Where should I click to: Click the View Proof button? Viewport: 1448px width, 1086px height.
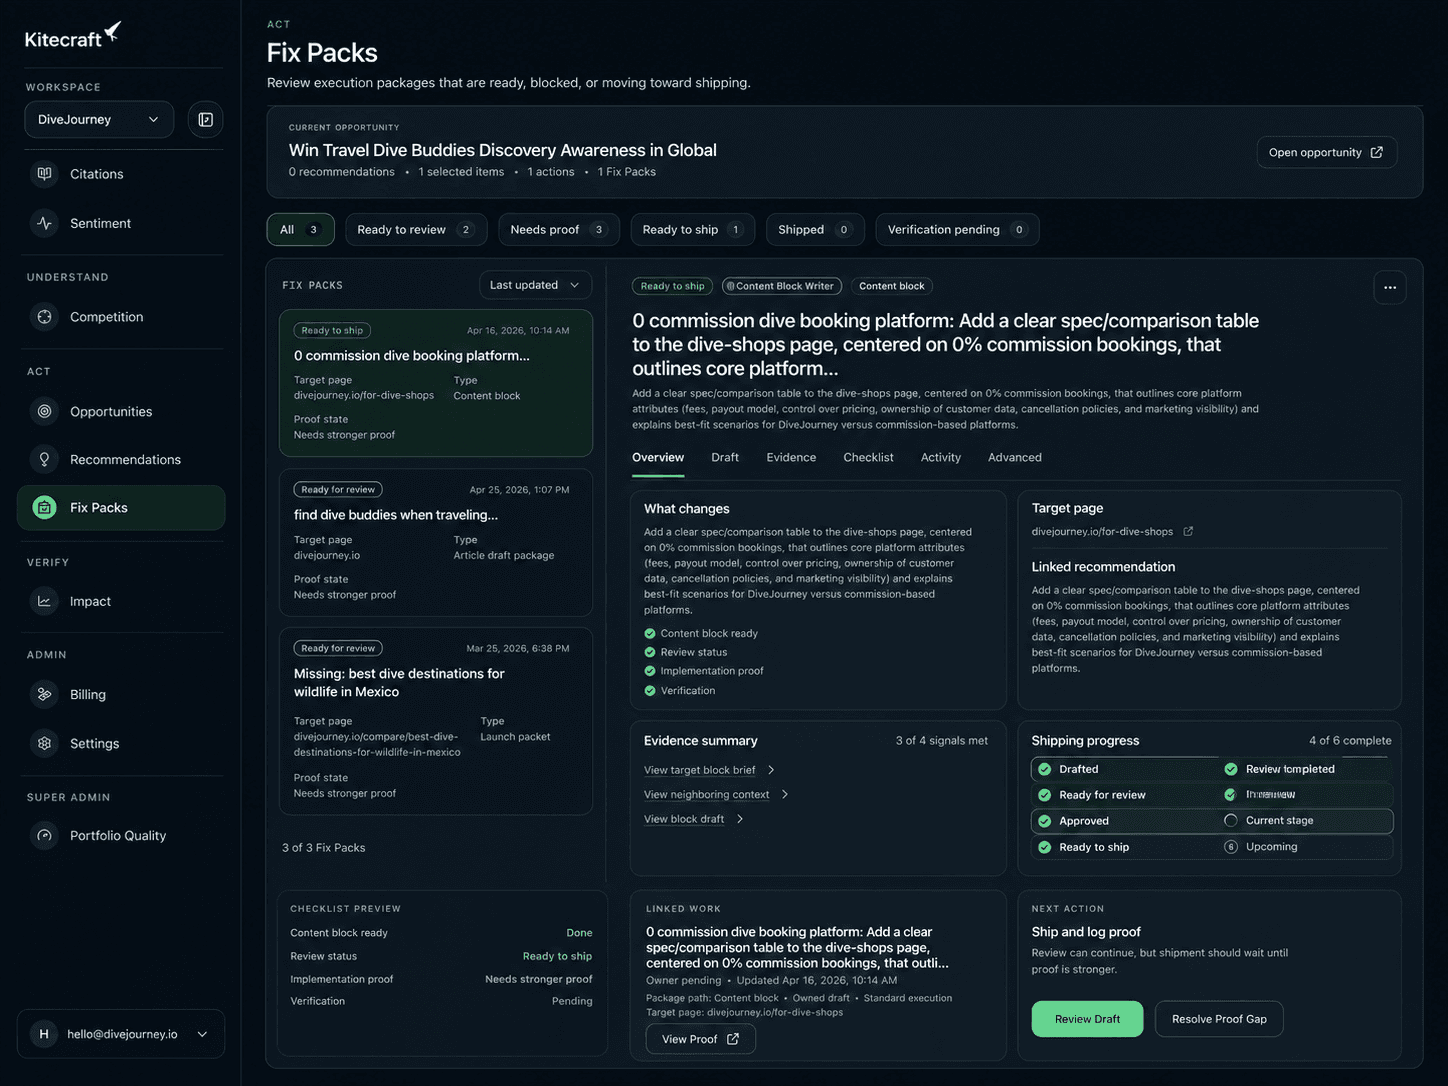pos(700,1039)
